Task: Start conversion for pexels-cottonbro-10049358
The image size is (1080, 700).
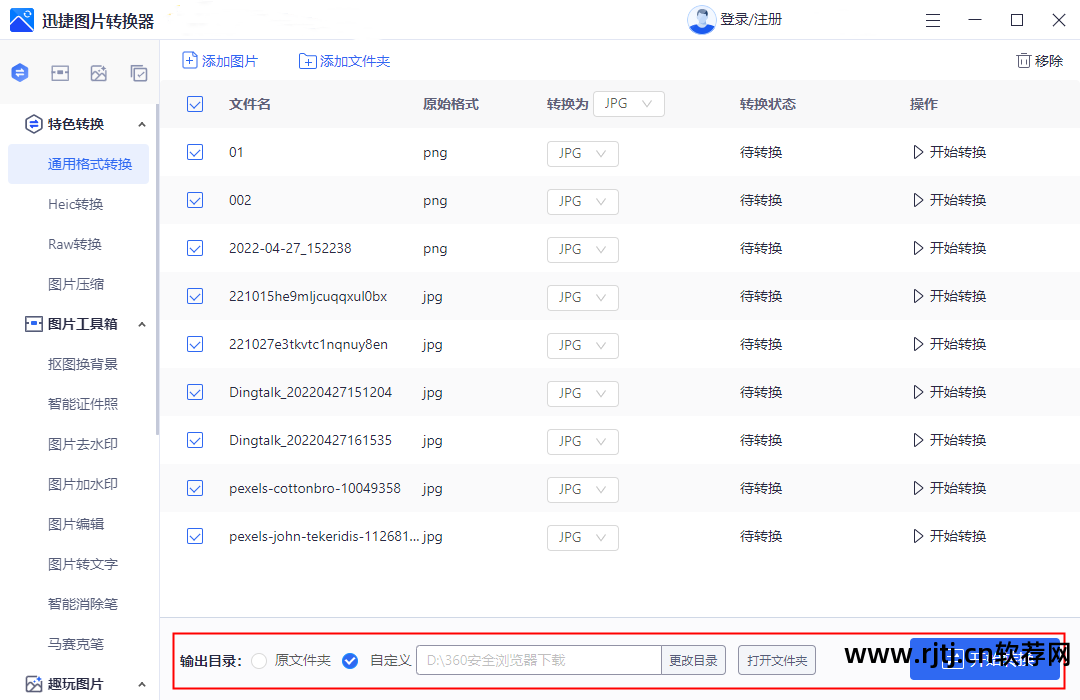Action: tap(948, 488)
